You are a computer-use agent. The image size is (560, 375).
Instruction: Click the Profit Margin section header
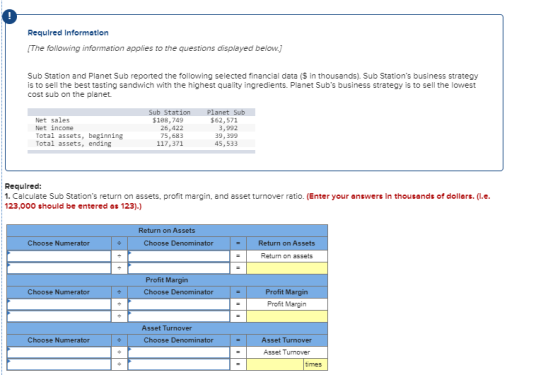(x=167, y=280)
